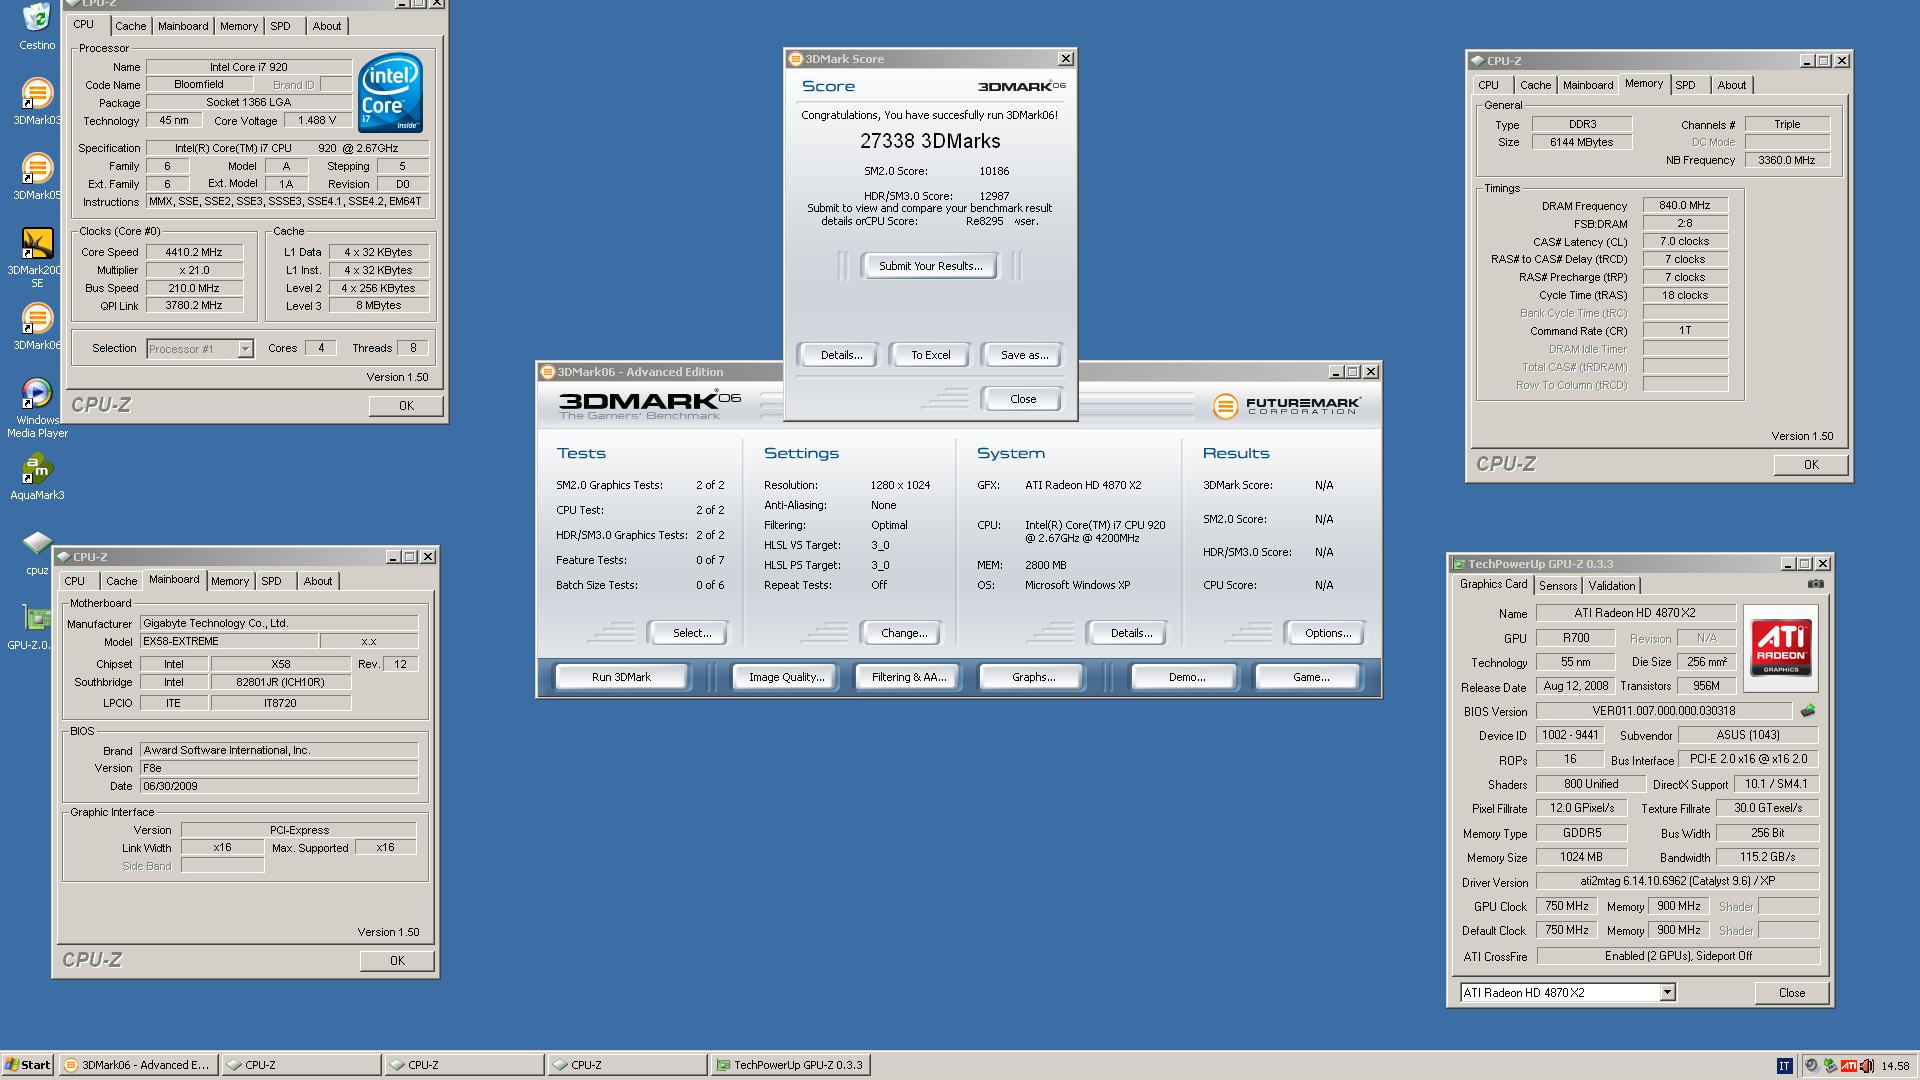The width and height of the screenshot is (1920, 1080).
Task: Open About tab in the Mainboard CPU-Z window
Action: 318,581
